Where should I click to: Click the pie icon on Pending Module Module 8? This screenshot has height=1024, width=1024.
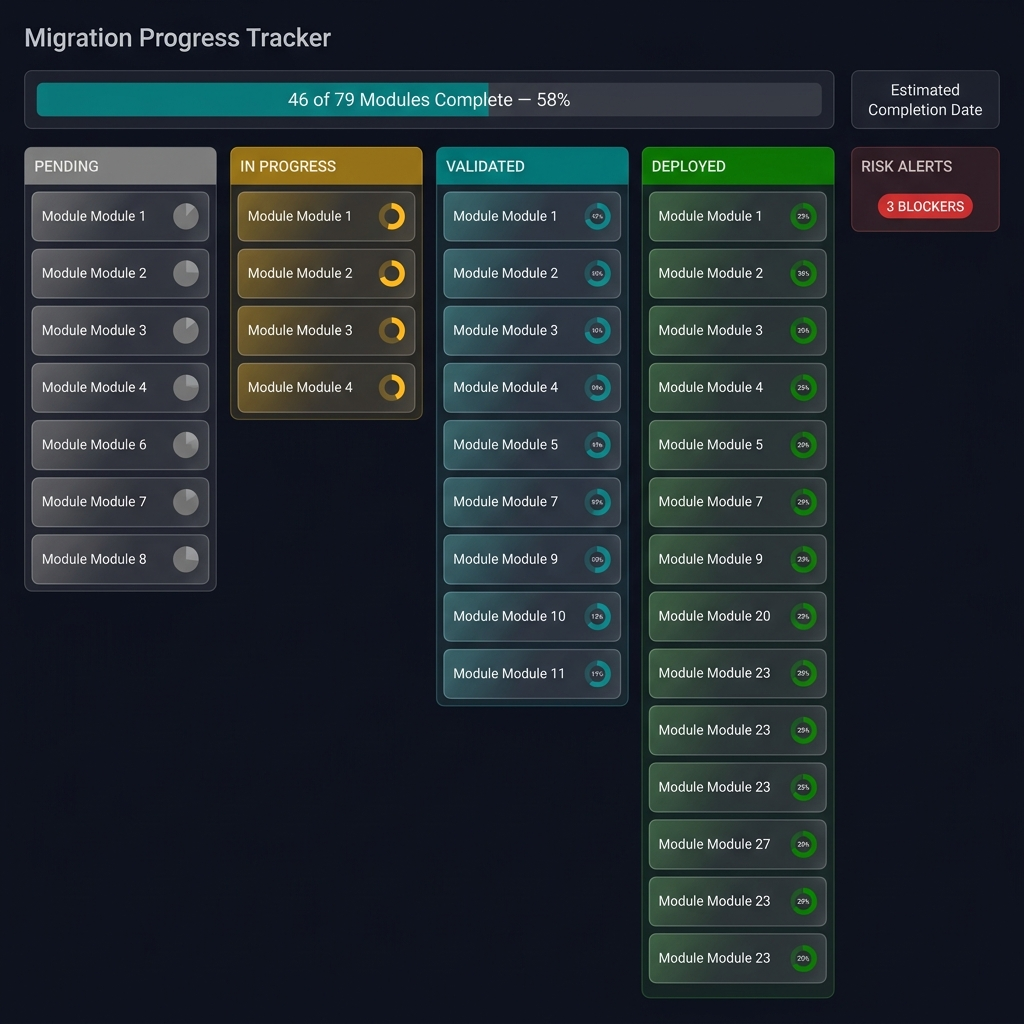(185, 559)
